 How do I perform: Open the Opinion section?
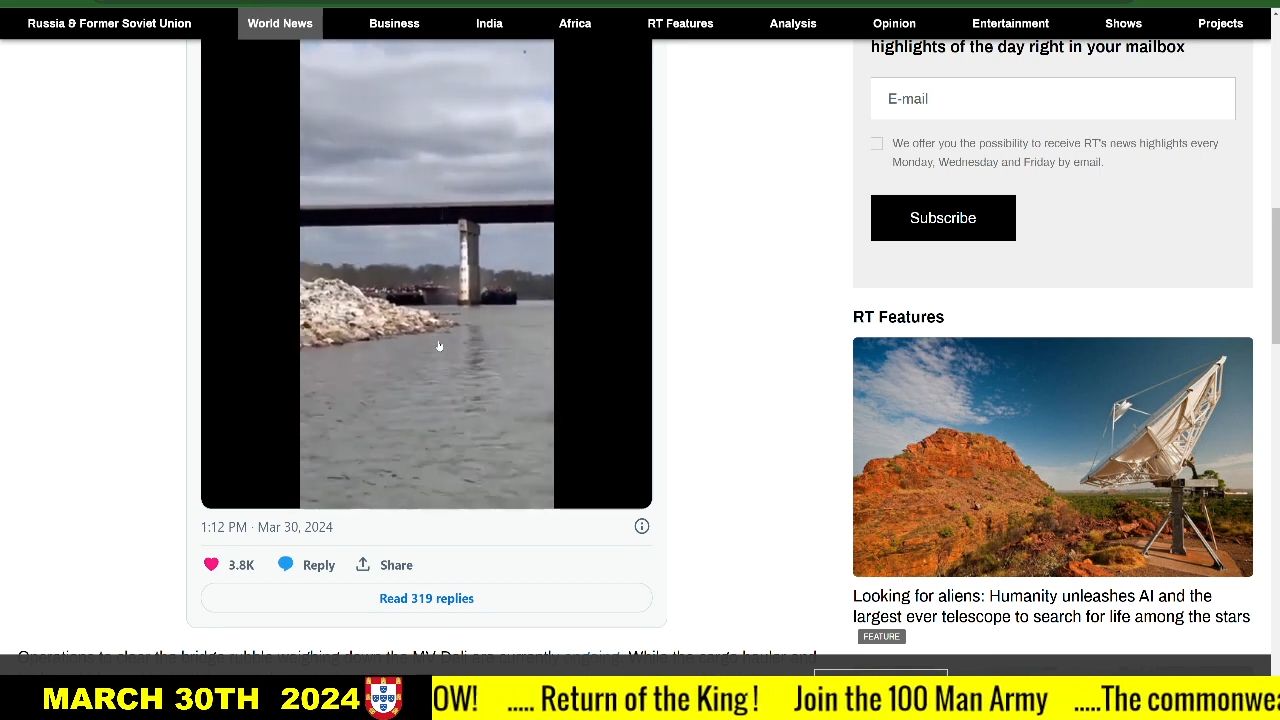pos(894,23)
